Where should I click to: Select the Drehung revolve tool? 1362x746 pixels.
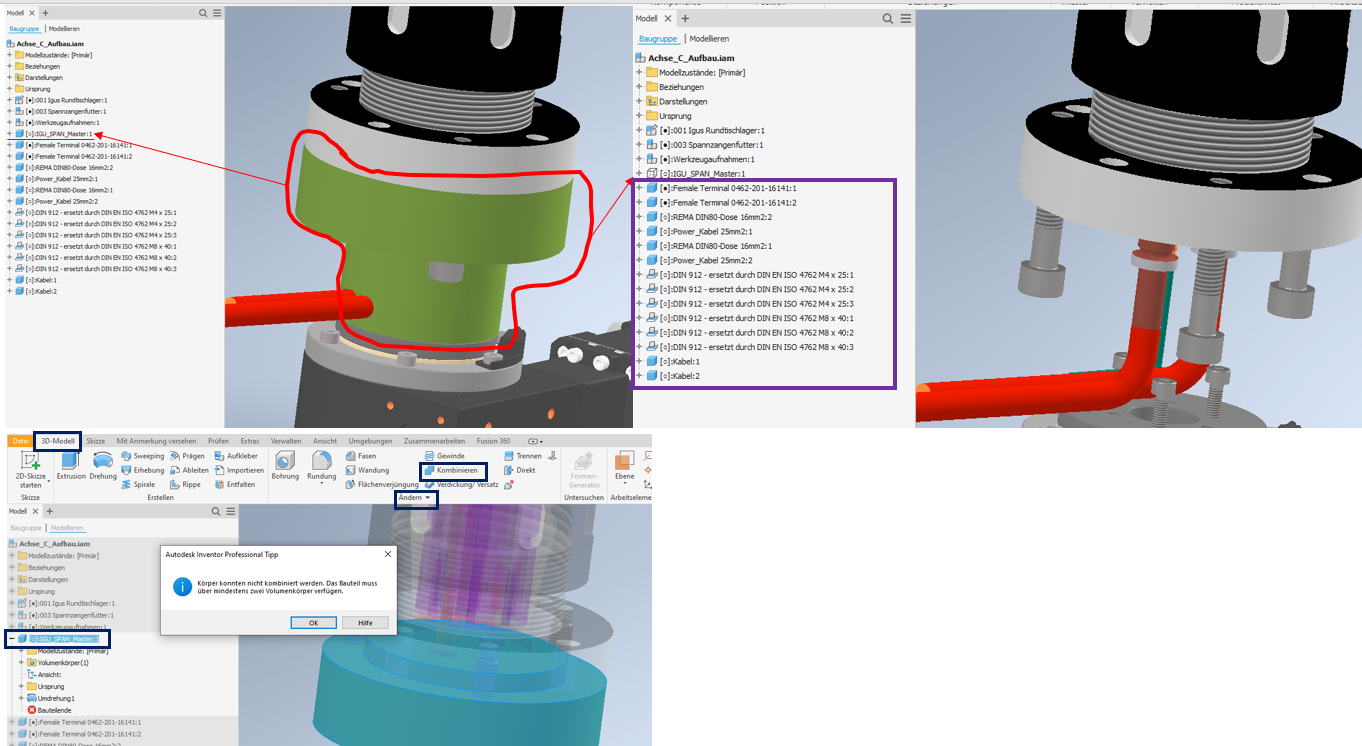[x=103, y=465]
